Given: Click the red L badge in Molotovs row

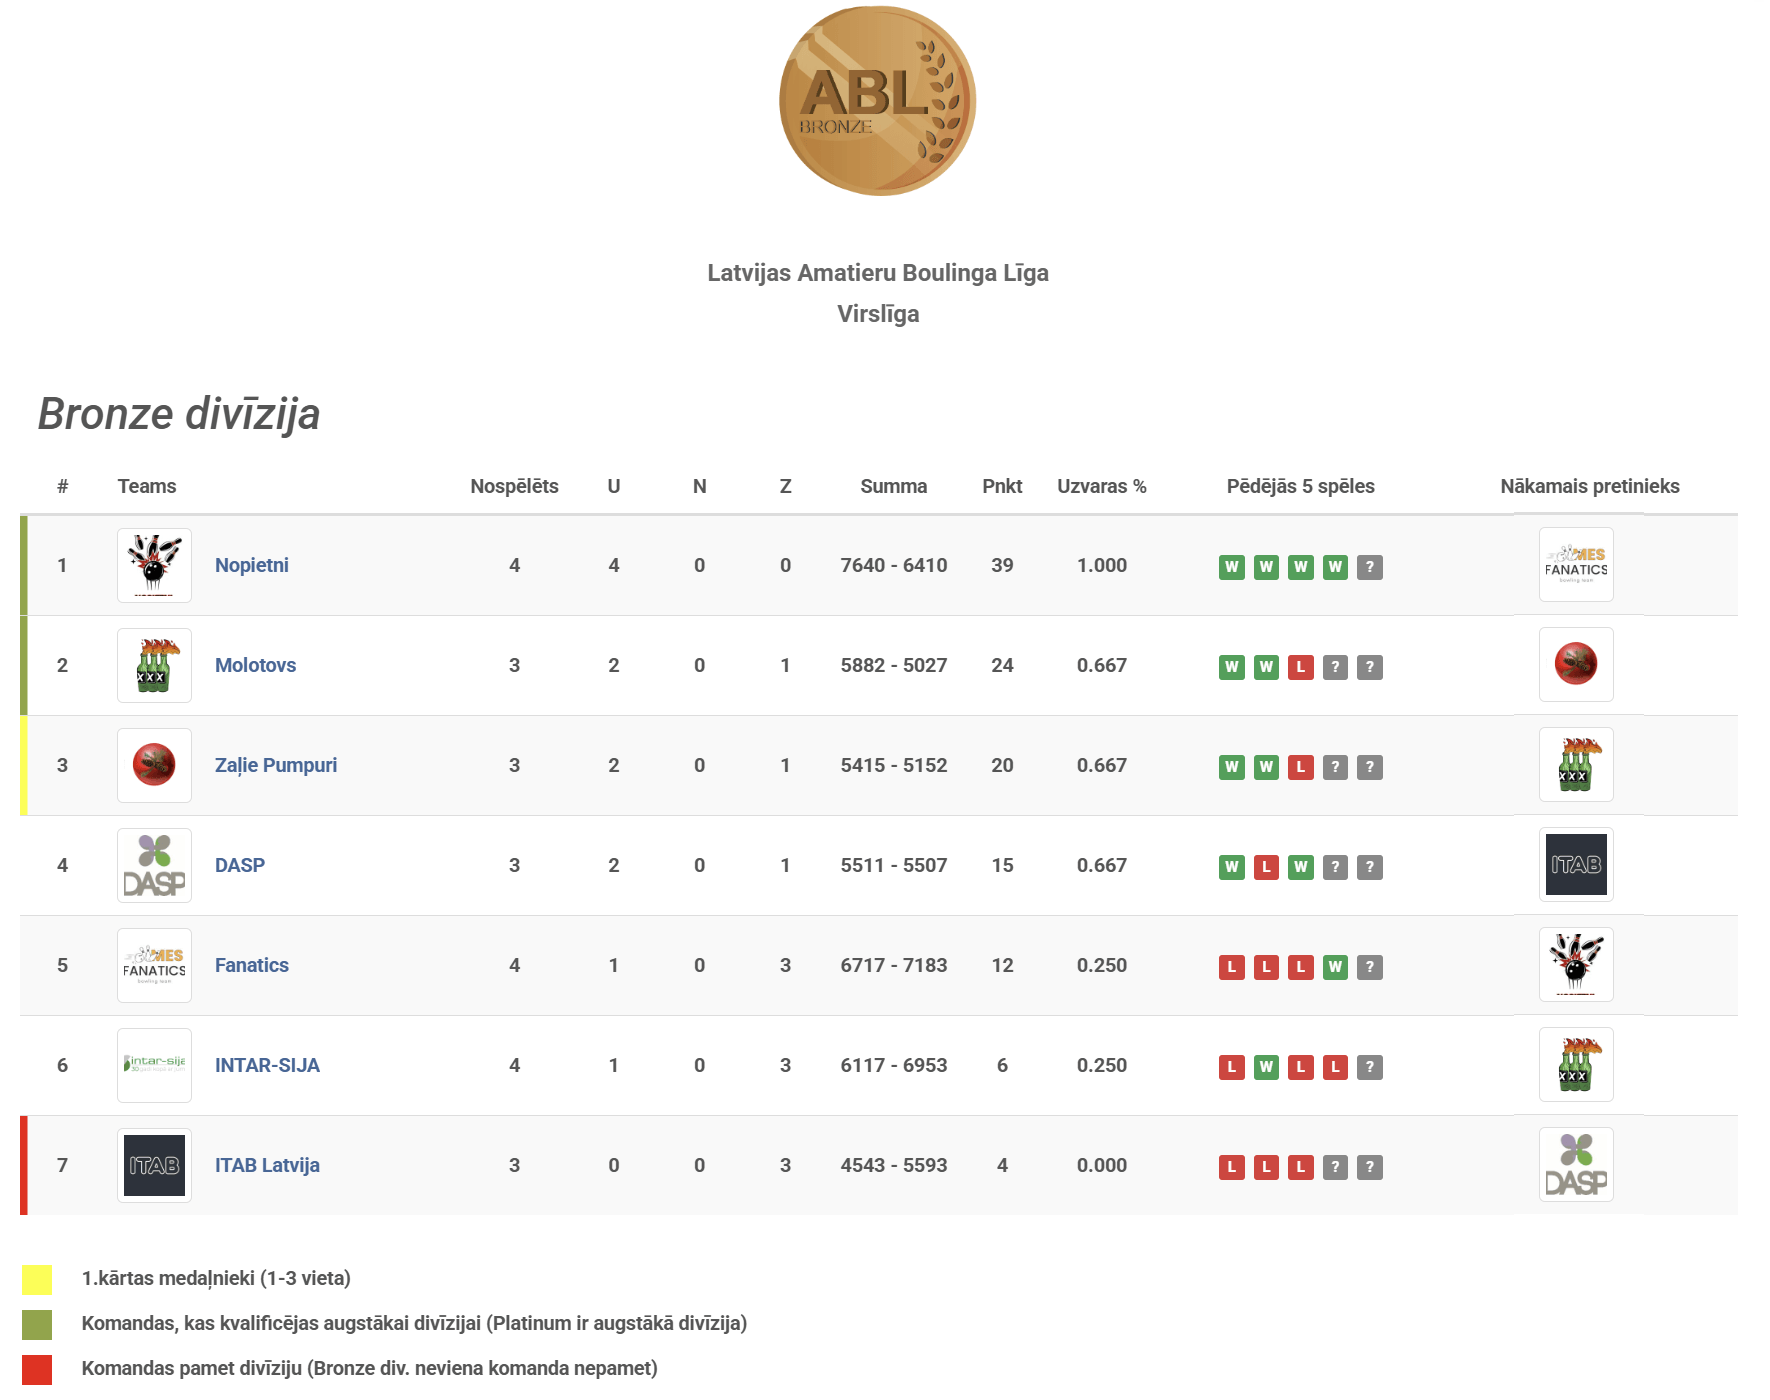Looking at the screenshot, I should (1301, 667).
